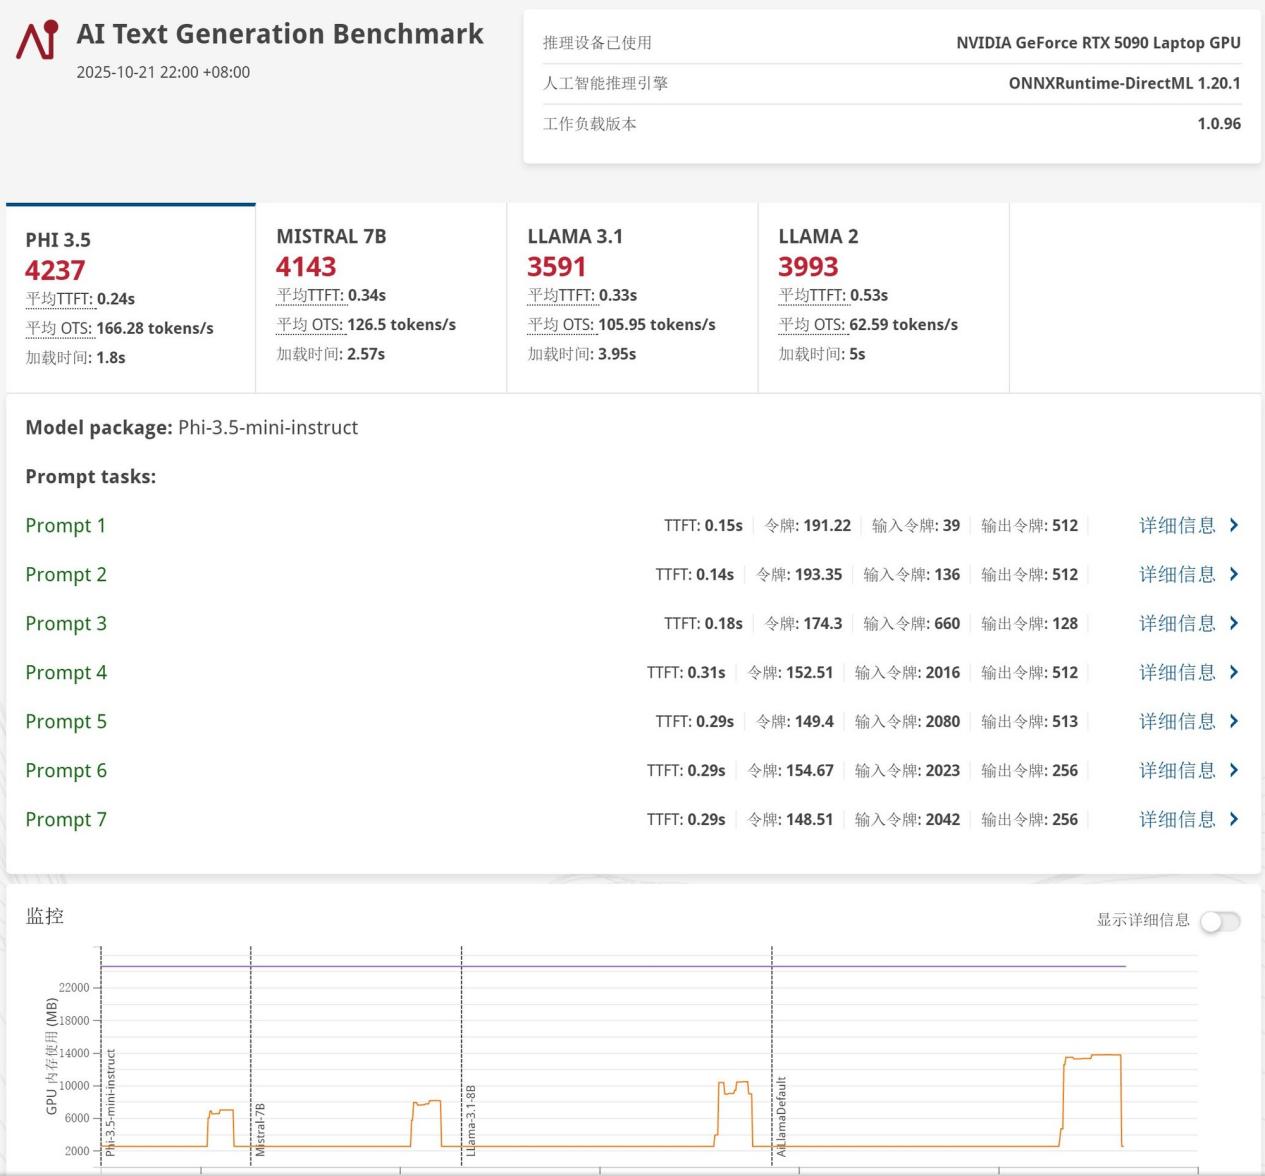Expand Prompt 2 details chevron
The width and height of the screenshot is (1265, 1176).
(1234, 574)
